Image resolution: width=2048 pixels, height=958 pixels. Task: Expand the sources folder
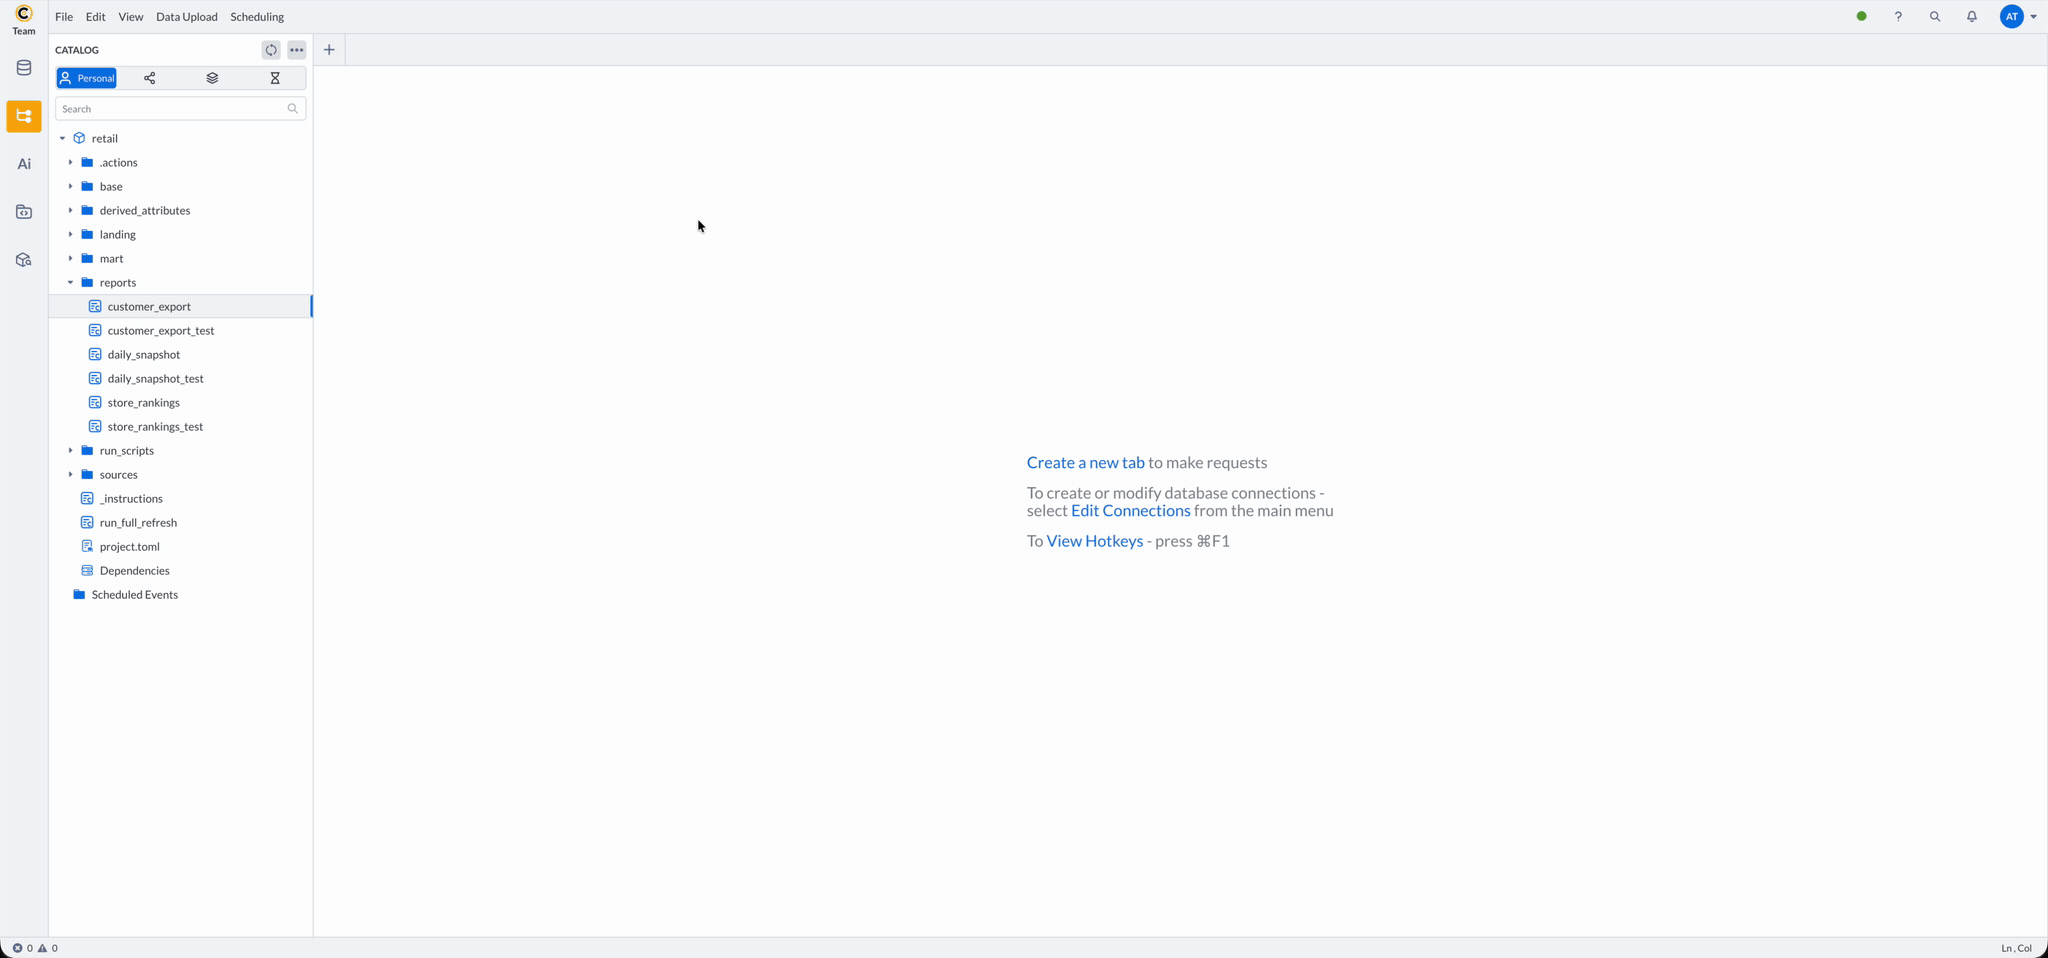point(70,474)
